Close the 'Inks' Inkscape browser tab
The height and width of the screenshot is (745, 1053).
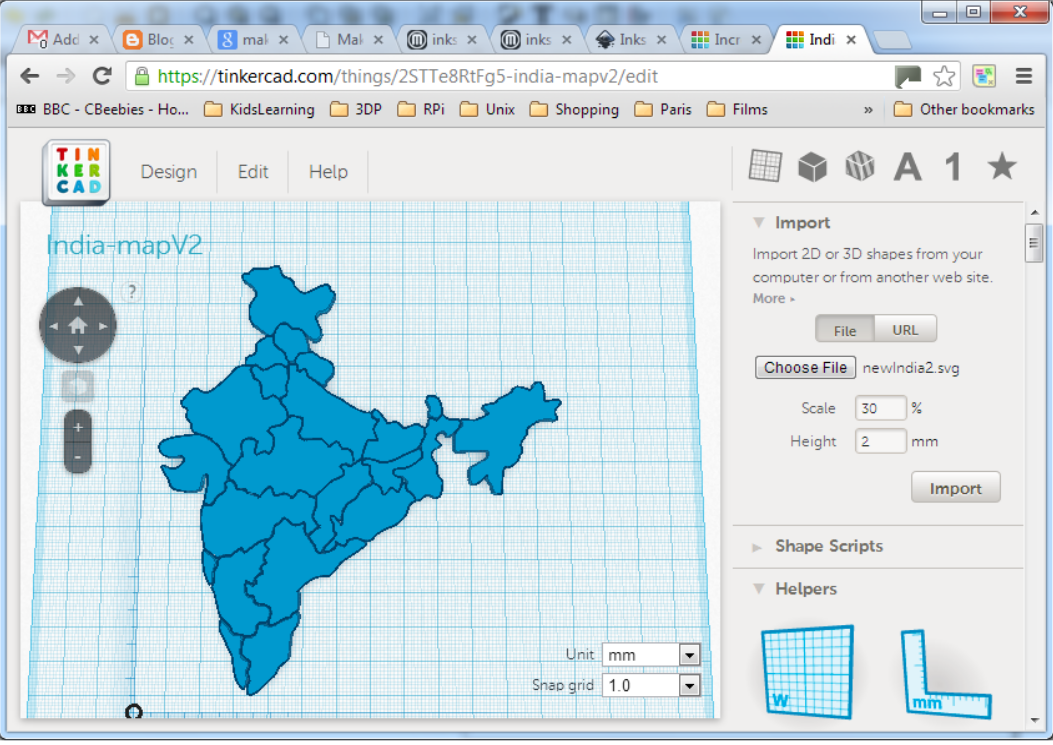(661, 40)
